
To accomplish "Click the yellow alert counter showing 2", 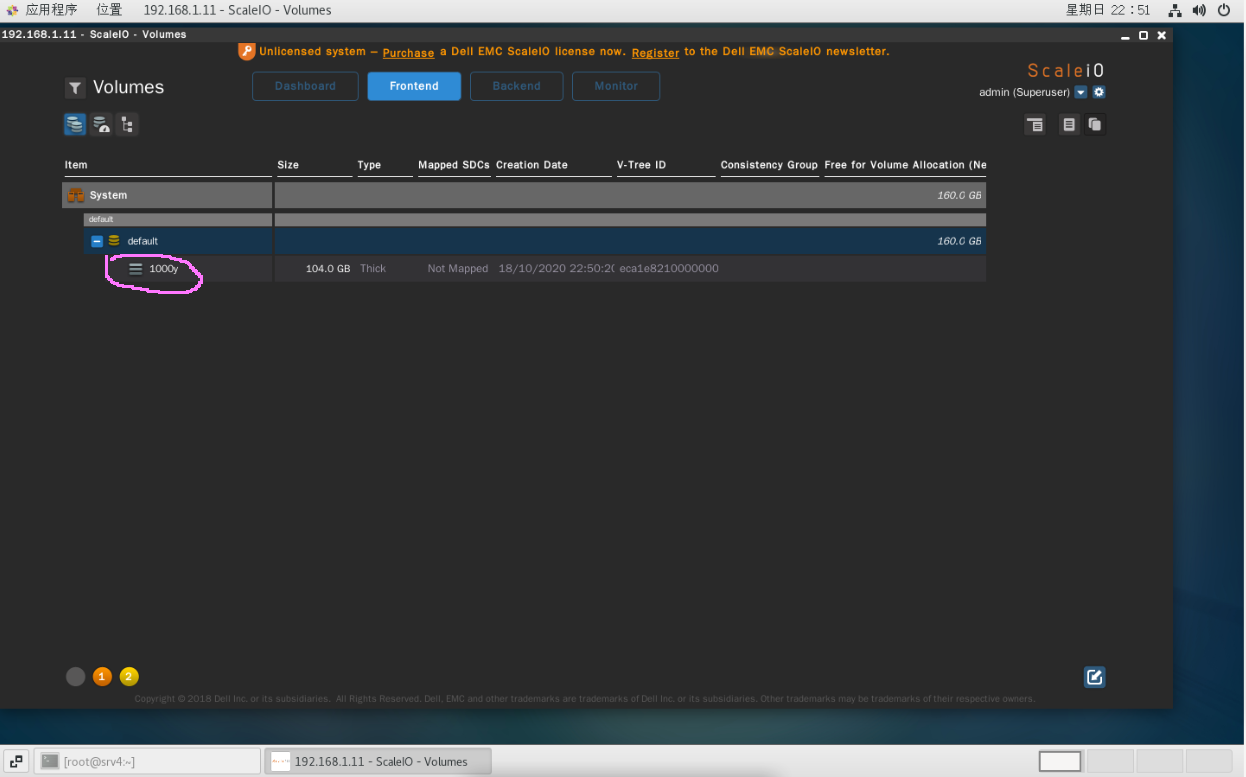I will (129, 677).
